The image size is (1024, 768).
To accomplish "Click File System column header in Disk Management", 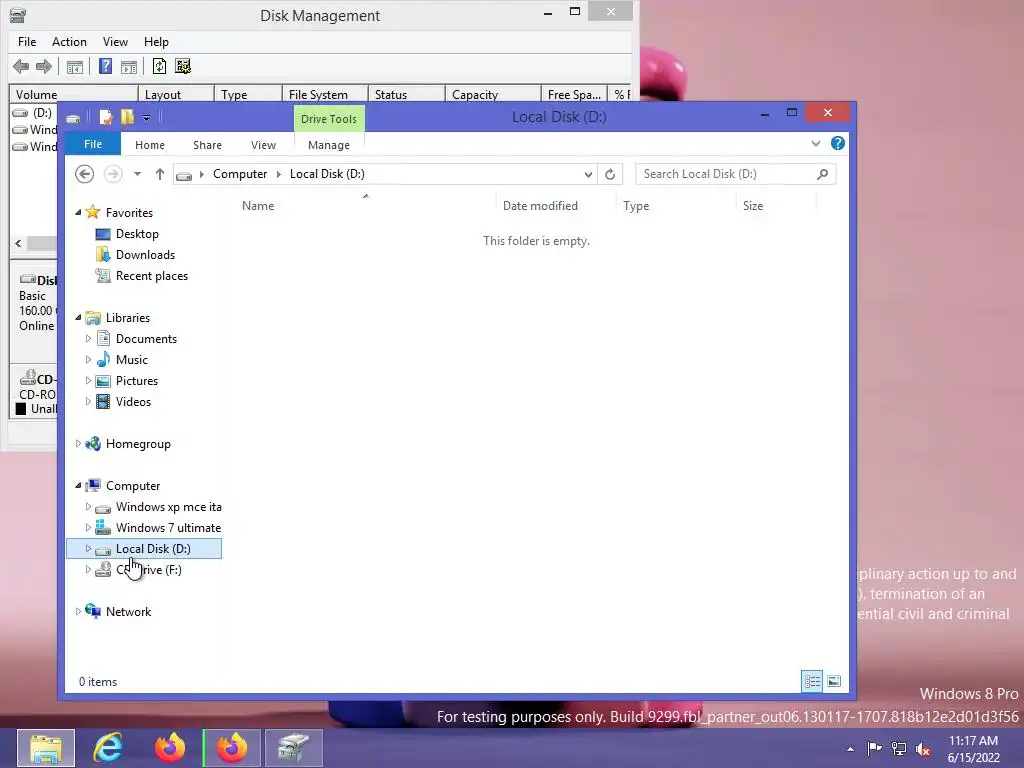I will pyautogui.click(x=325, y=94).
